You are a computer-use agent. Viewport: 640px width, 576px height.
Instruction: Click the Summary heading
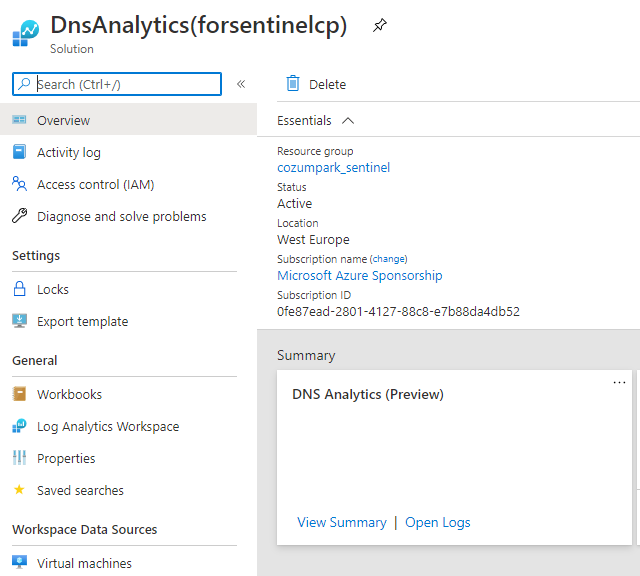(x=306, y=355)
